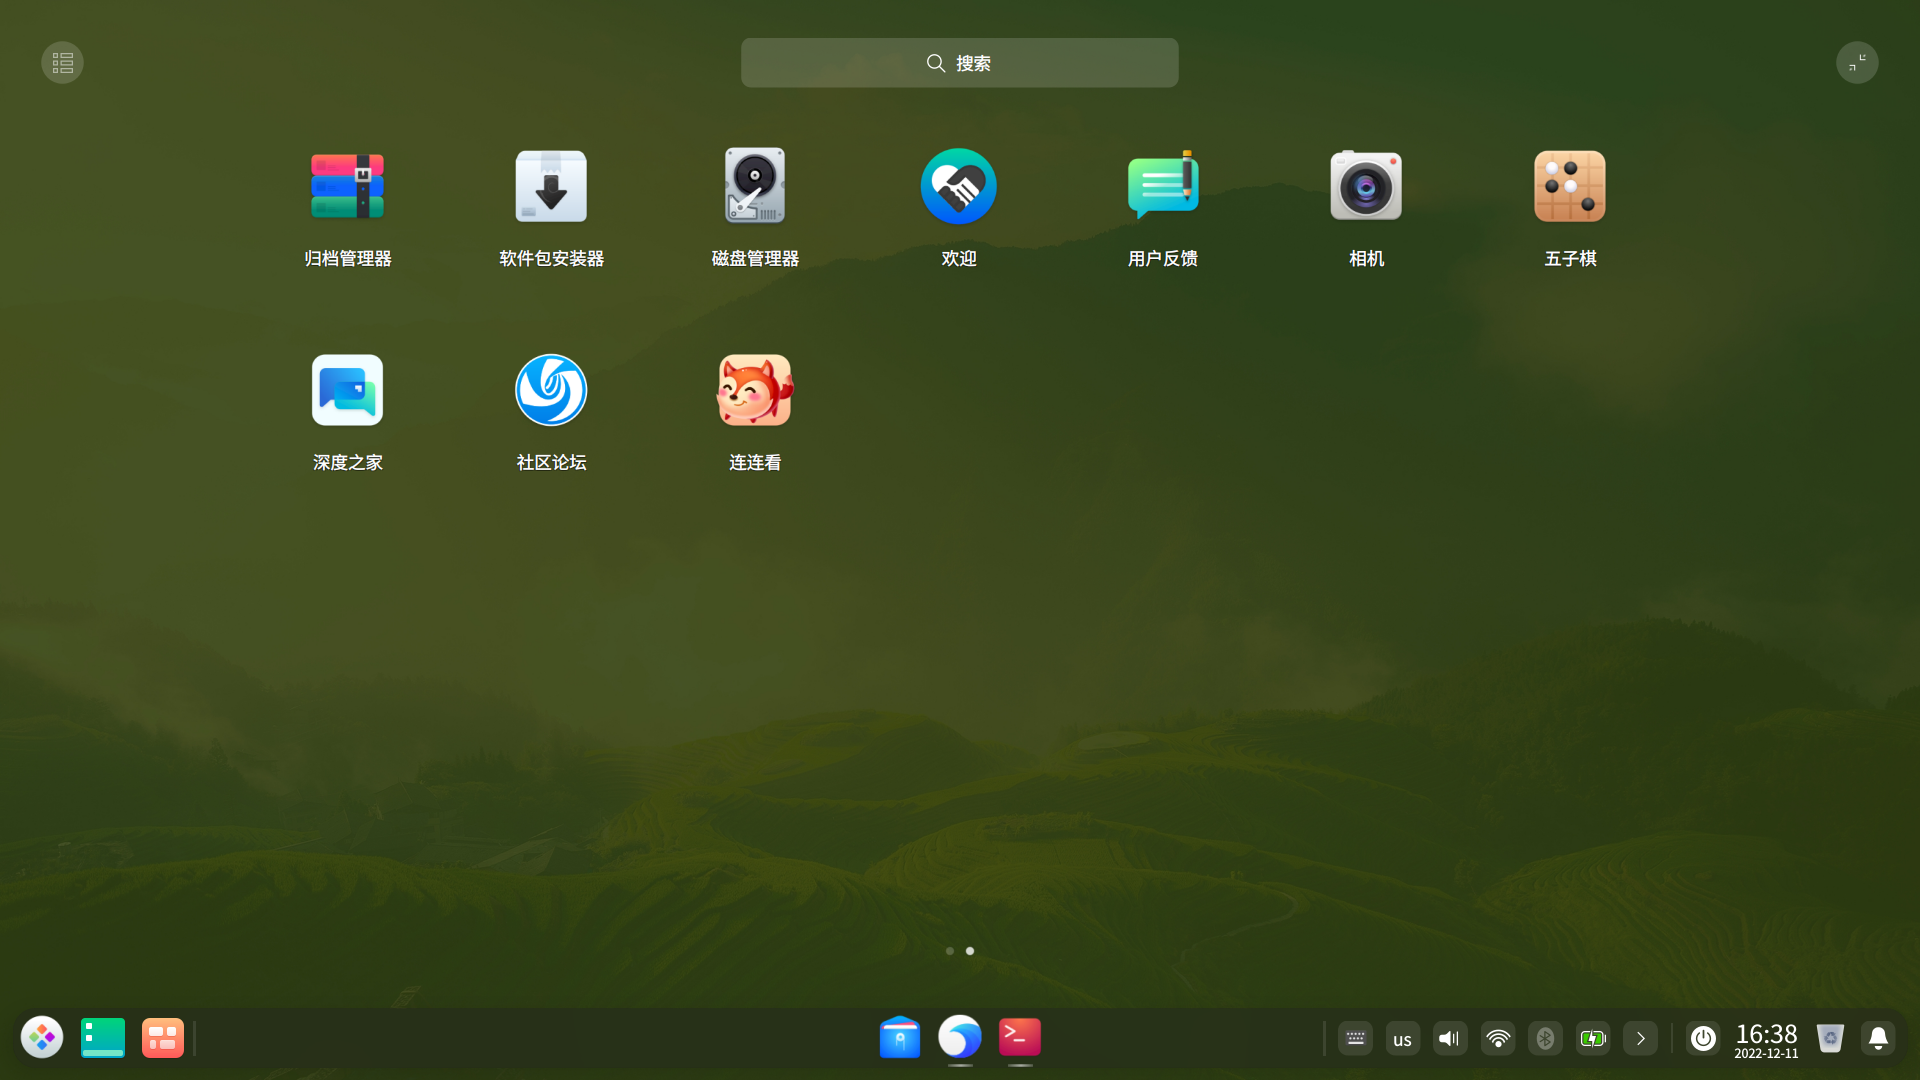1920x1080 pixels.
Task: Click the search (搜索) field
Action: (959, 63)
